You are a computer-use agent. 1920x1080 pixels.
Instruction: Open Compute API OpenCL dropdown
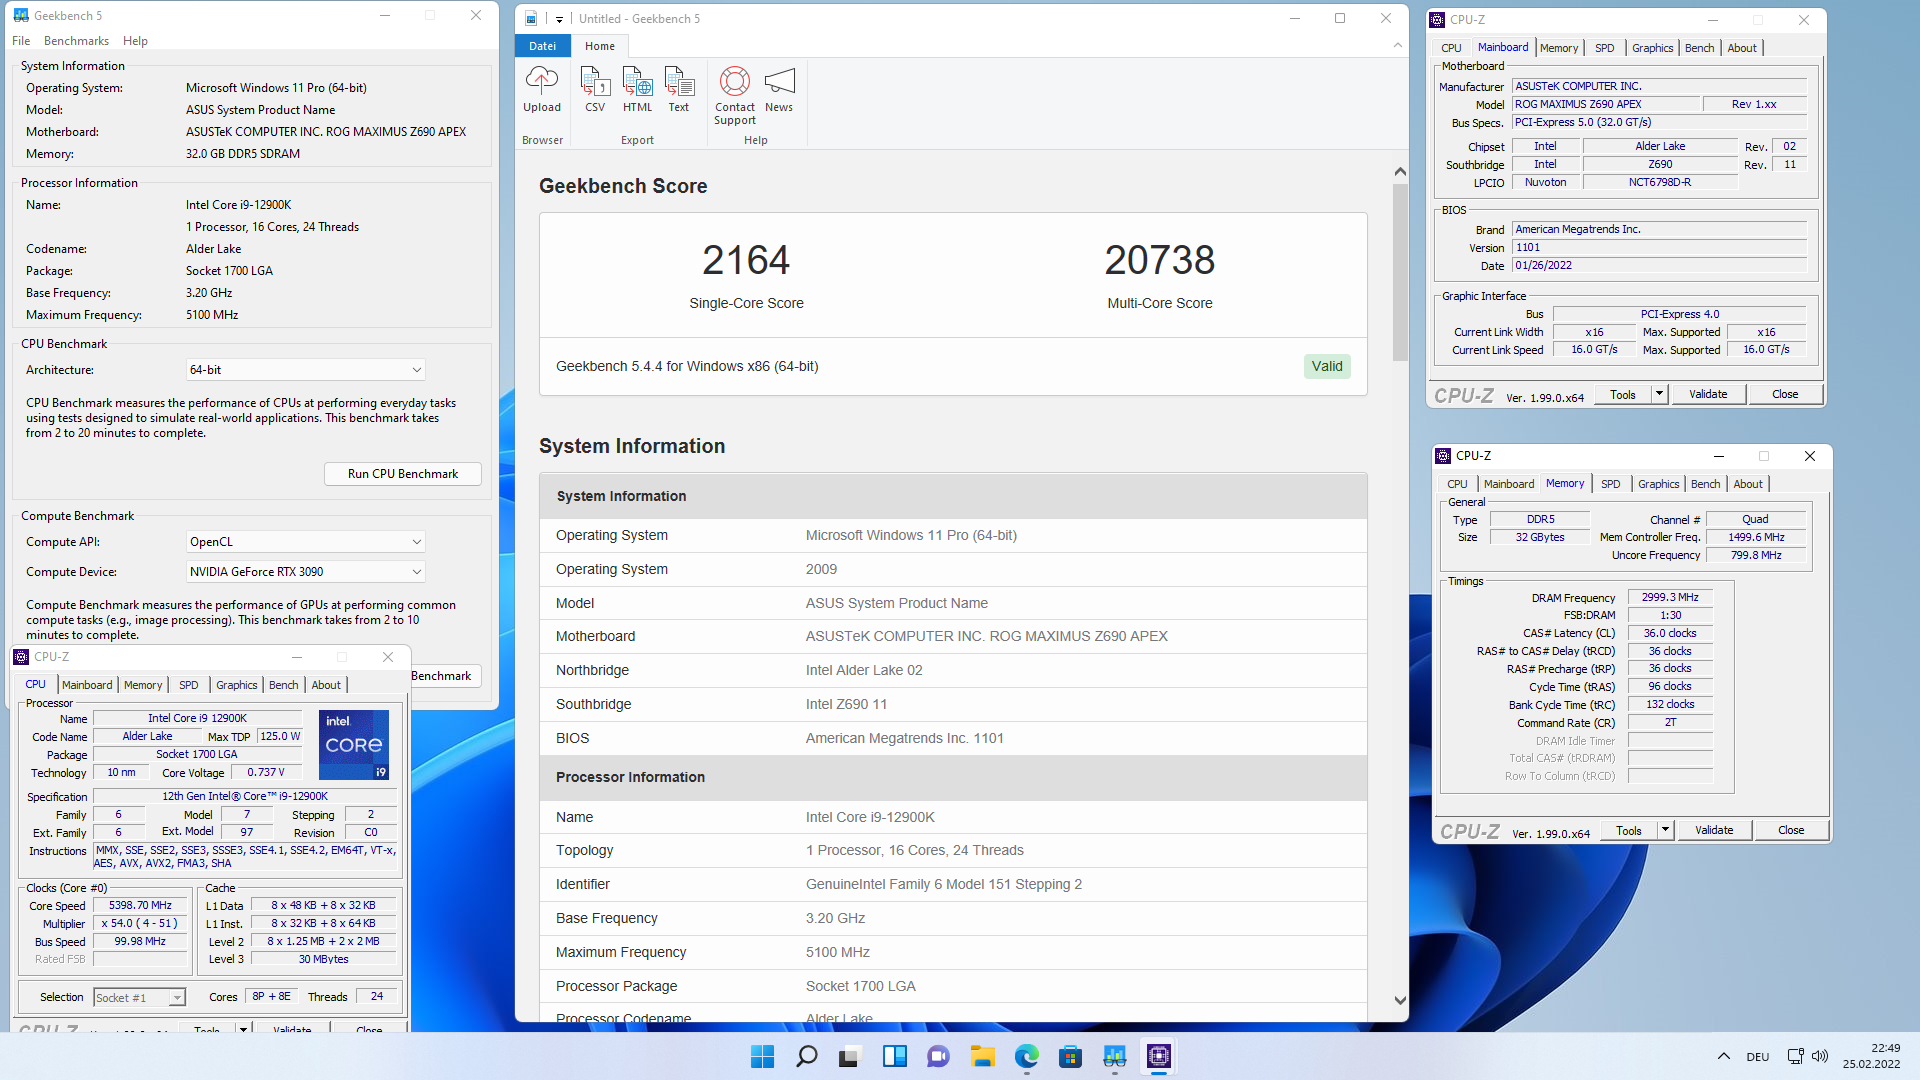click(x=305, y=542)
